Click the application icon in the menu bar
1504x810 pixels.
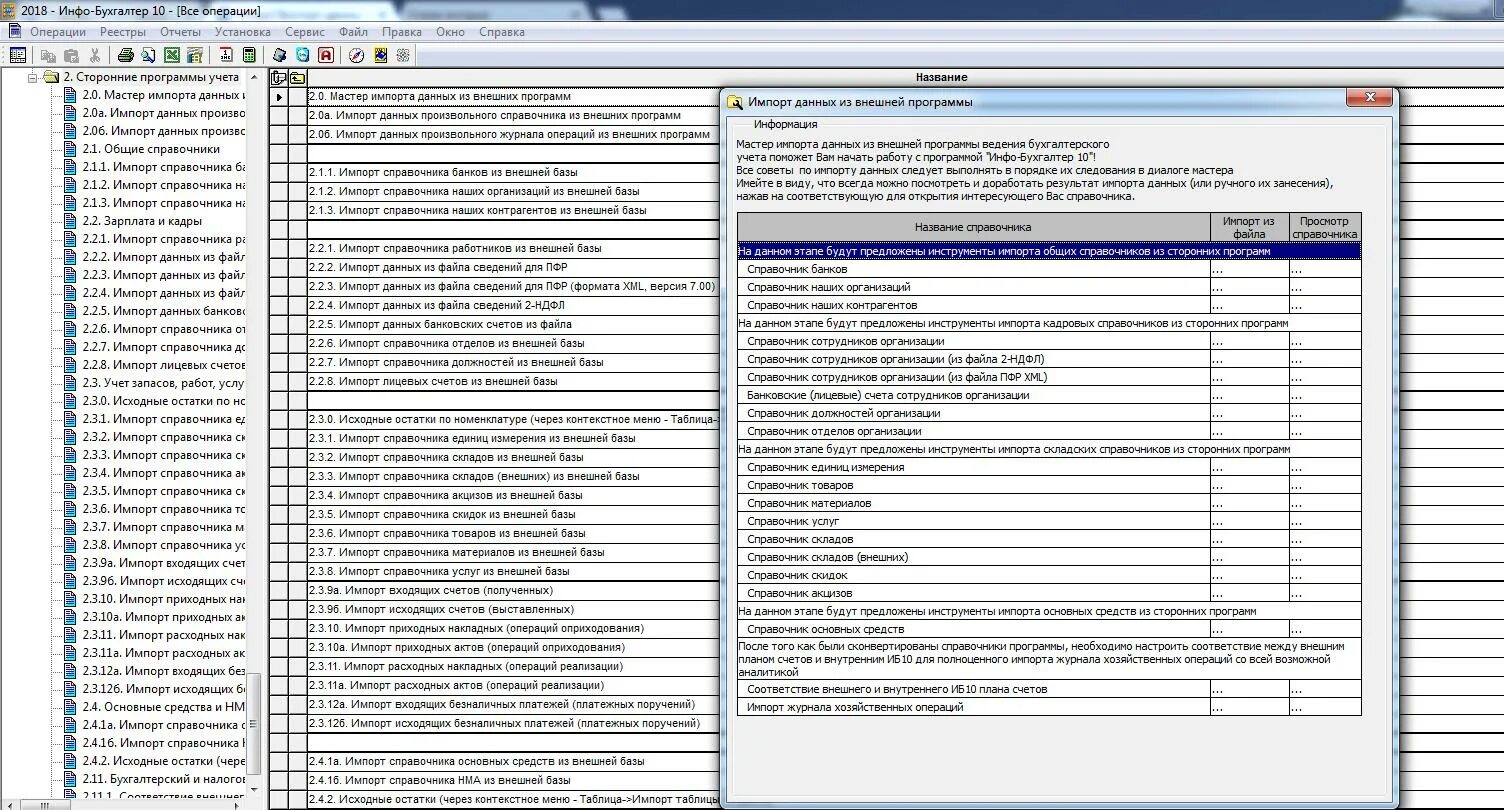coord(14,31)
